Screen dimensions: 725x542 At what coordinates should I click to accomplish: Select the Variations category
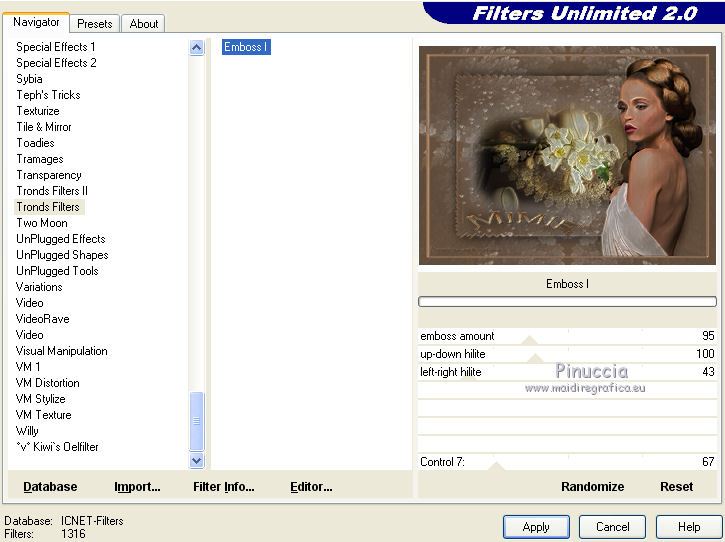click(39, 287)
